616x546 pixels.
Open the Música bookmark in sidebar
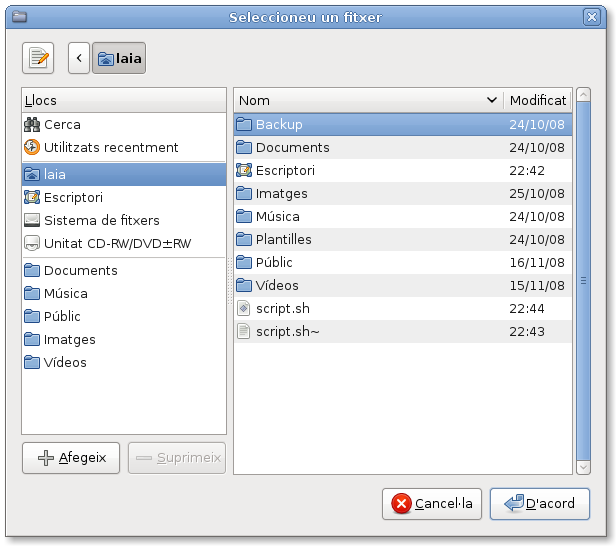tap(65, 294)
